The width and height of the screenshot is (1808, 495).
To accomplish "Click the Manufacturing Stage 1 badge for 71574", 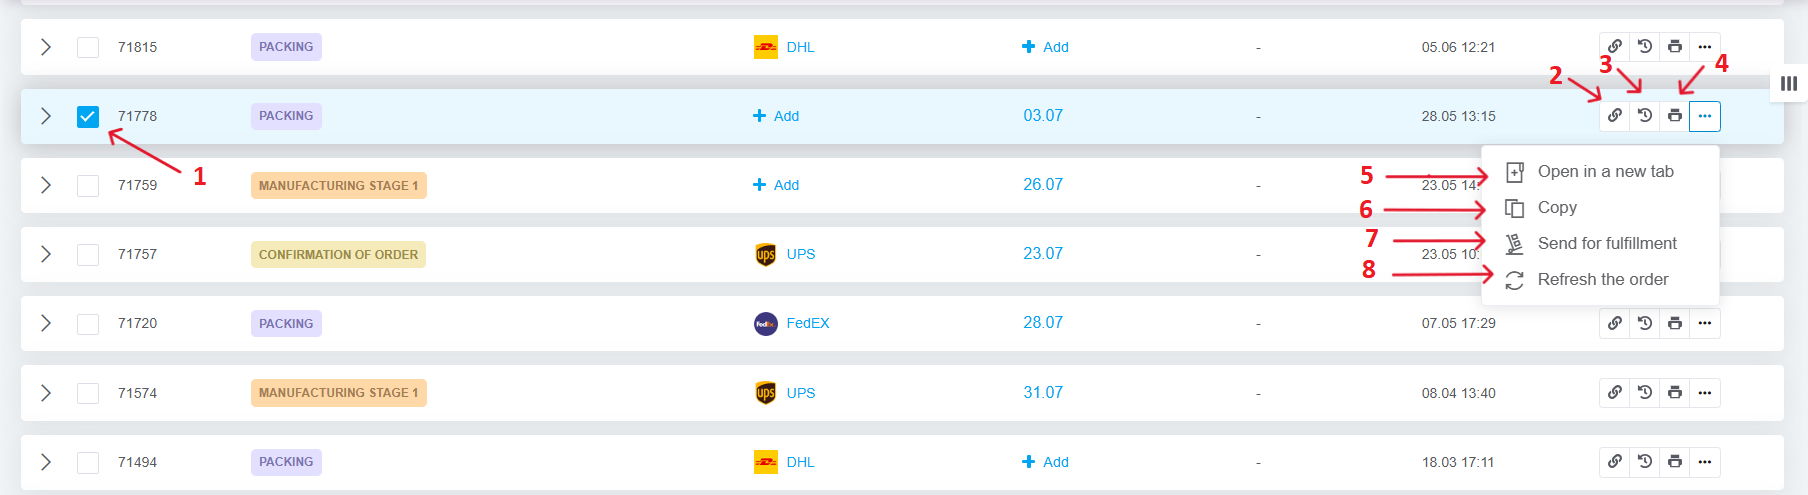I will tap(339, 393).
